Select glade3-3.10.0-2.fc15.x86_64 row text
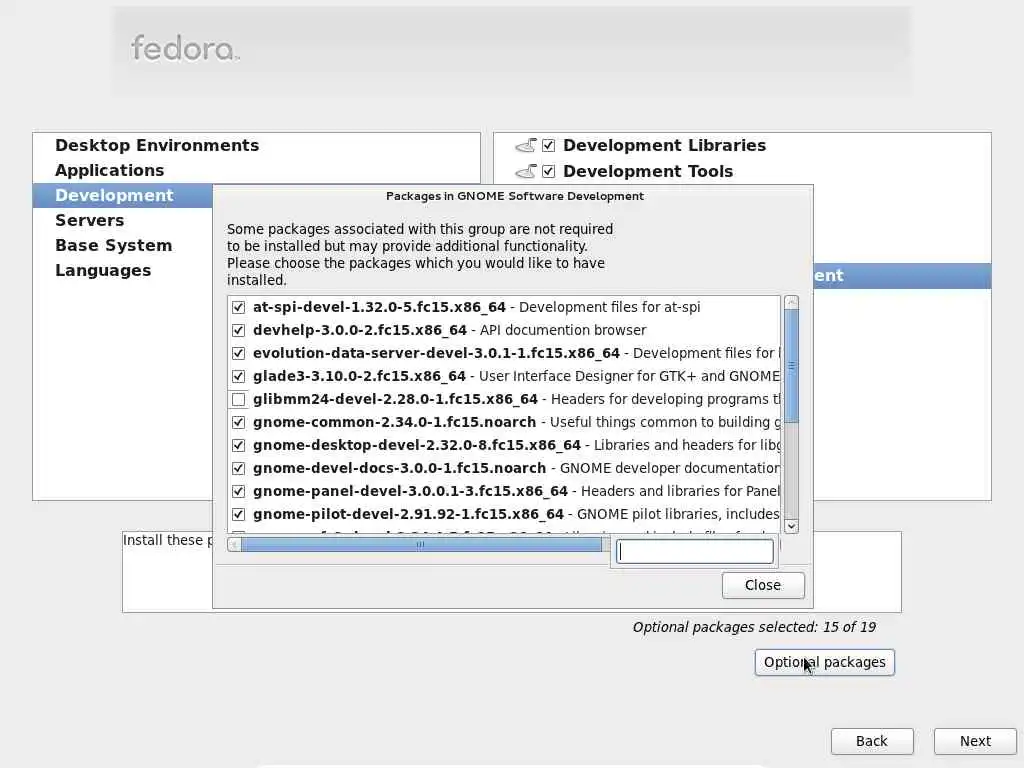The width and height of the screenshot is (1024, 768). tap(359, 376)
